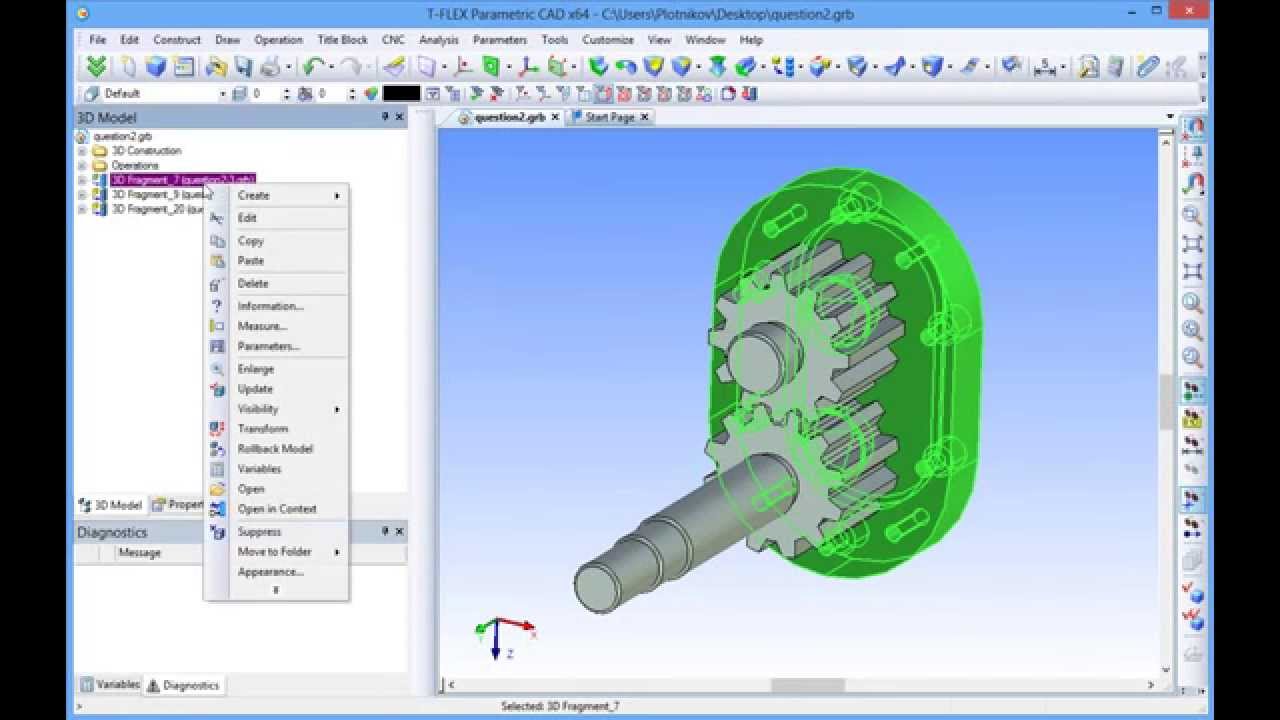
Task: Open the Create submenu in context menu
Action: click(x=289, y=195)
